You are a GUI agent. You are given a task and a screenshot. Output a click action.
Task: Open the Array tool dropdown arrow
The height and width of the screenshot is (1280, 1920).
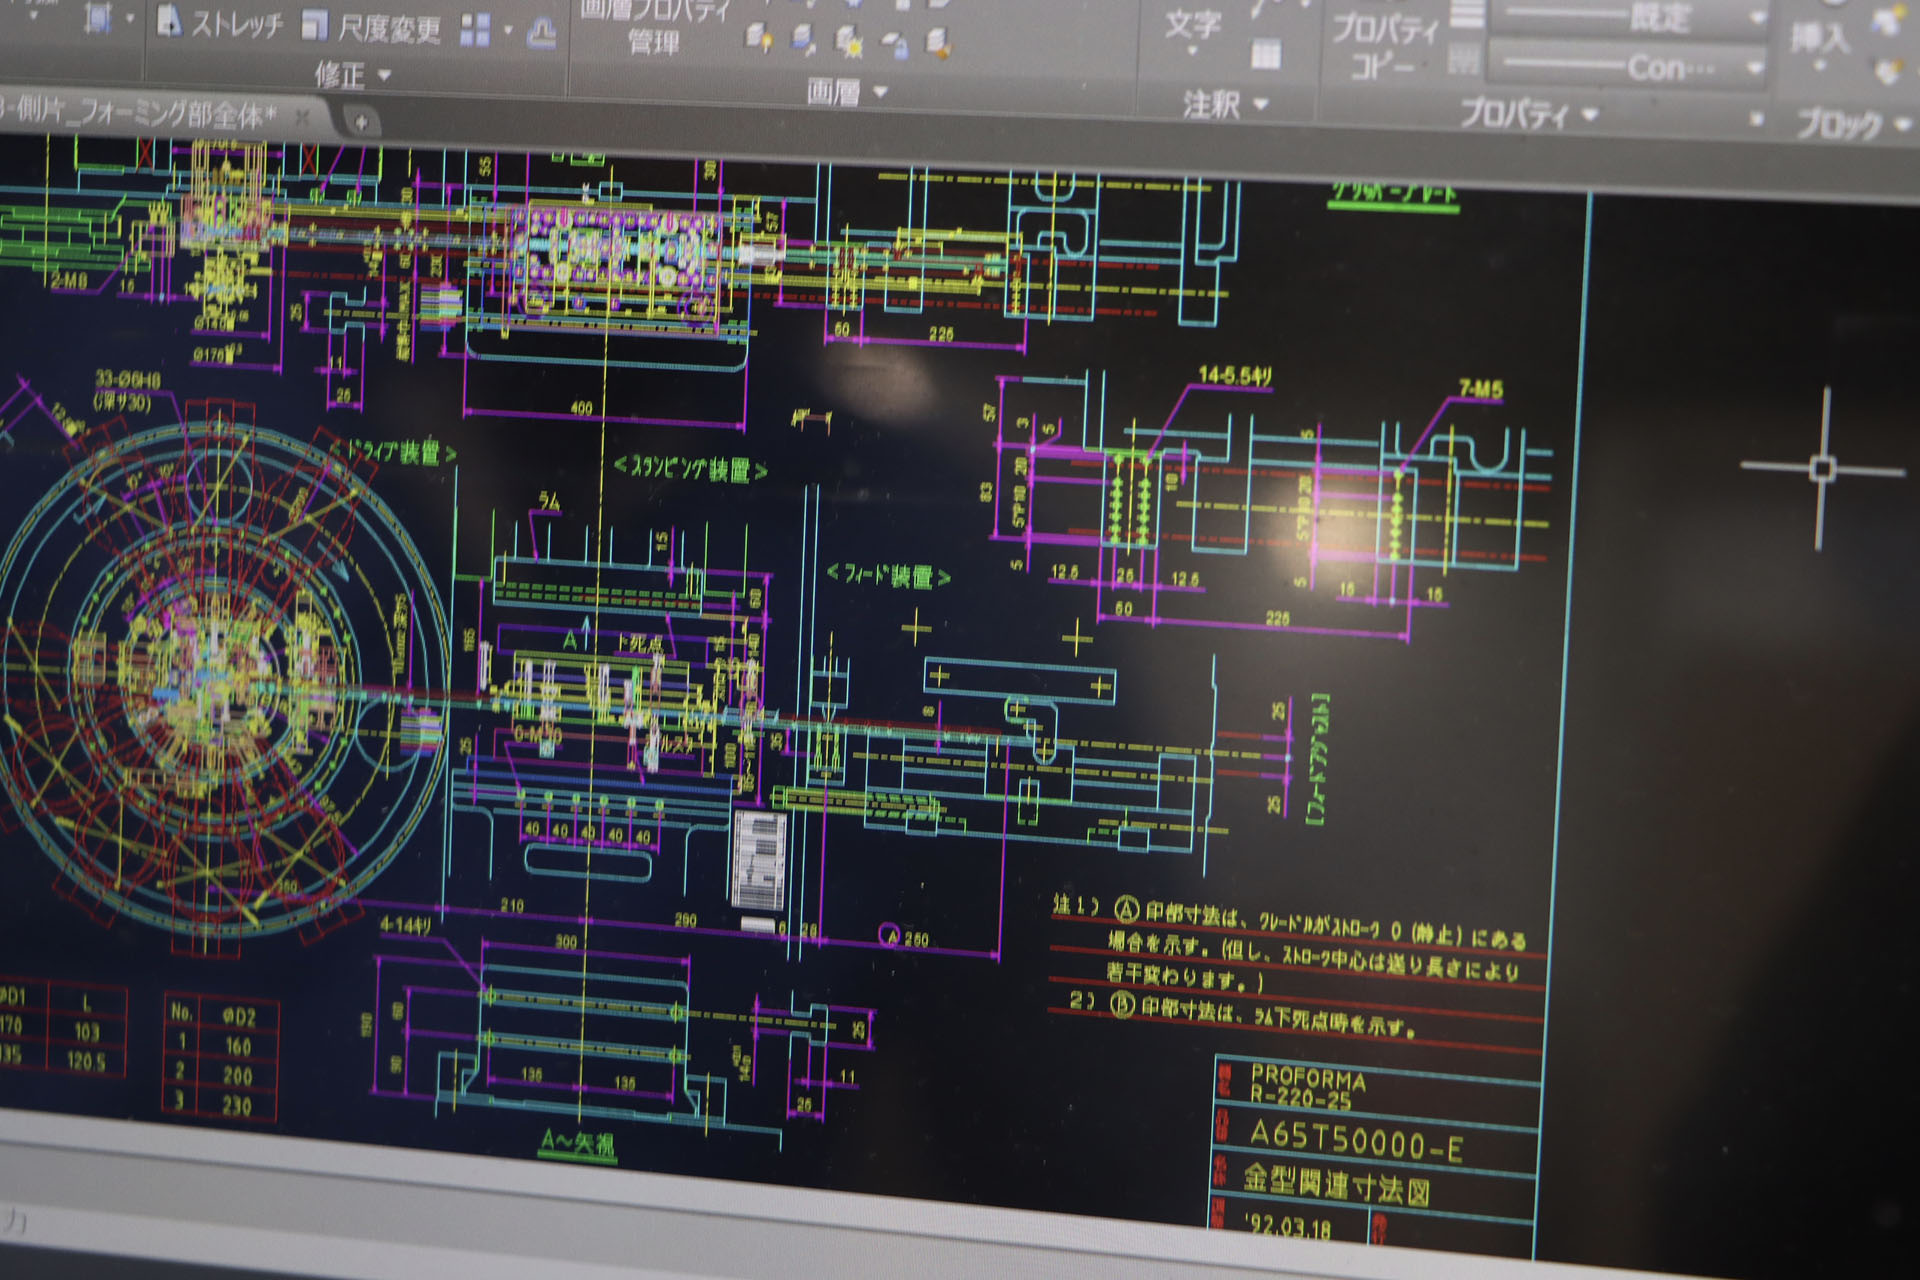509,31
